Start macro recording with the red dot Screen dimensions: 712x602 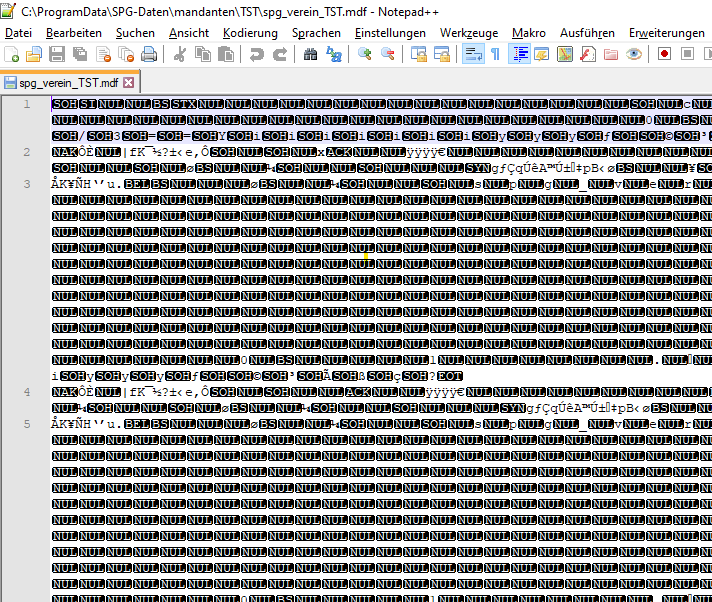(664, 54)
